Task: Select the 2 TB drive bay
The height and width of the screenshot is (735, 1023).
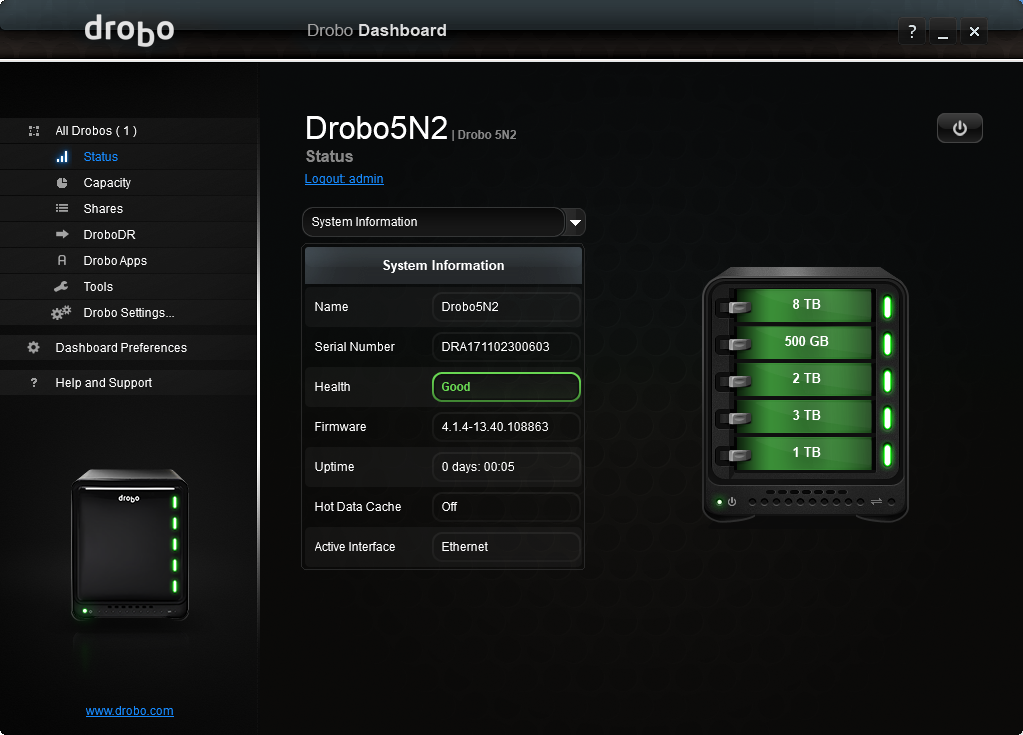Action: 806,378
